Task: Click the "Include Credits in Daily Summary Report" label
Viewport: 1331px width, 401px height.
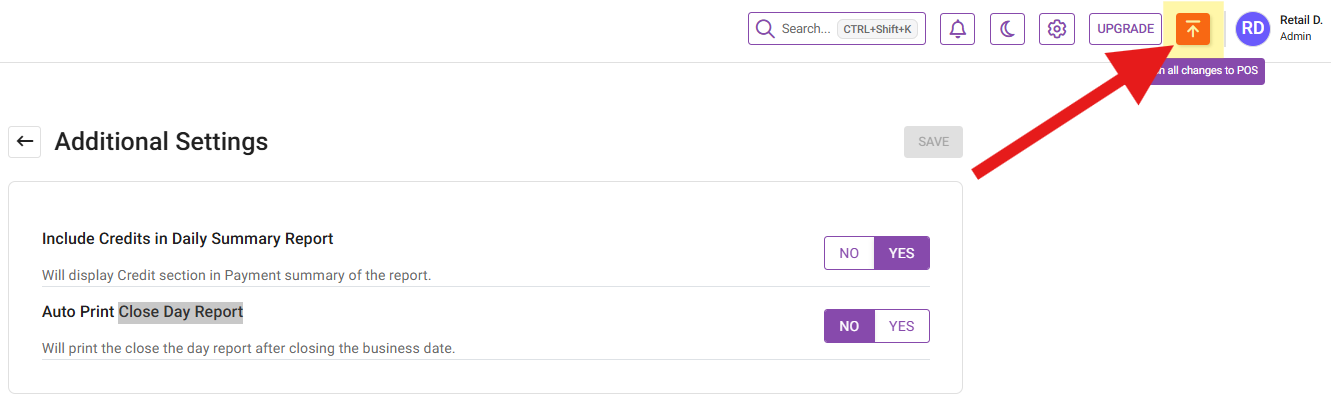Action: click(x=187, y=239)
